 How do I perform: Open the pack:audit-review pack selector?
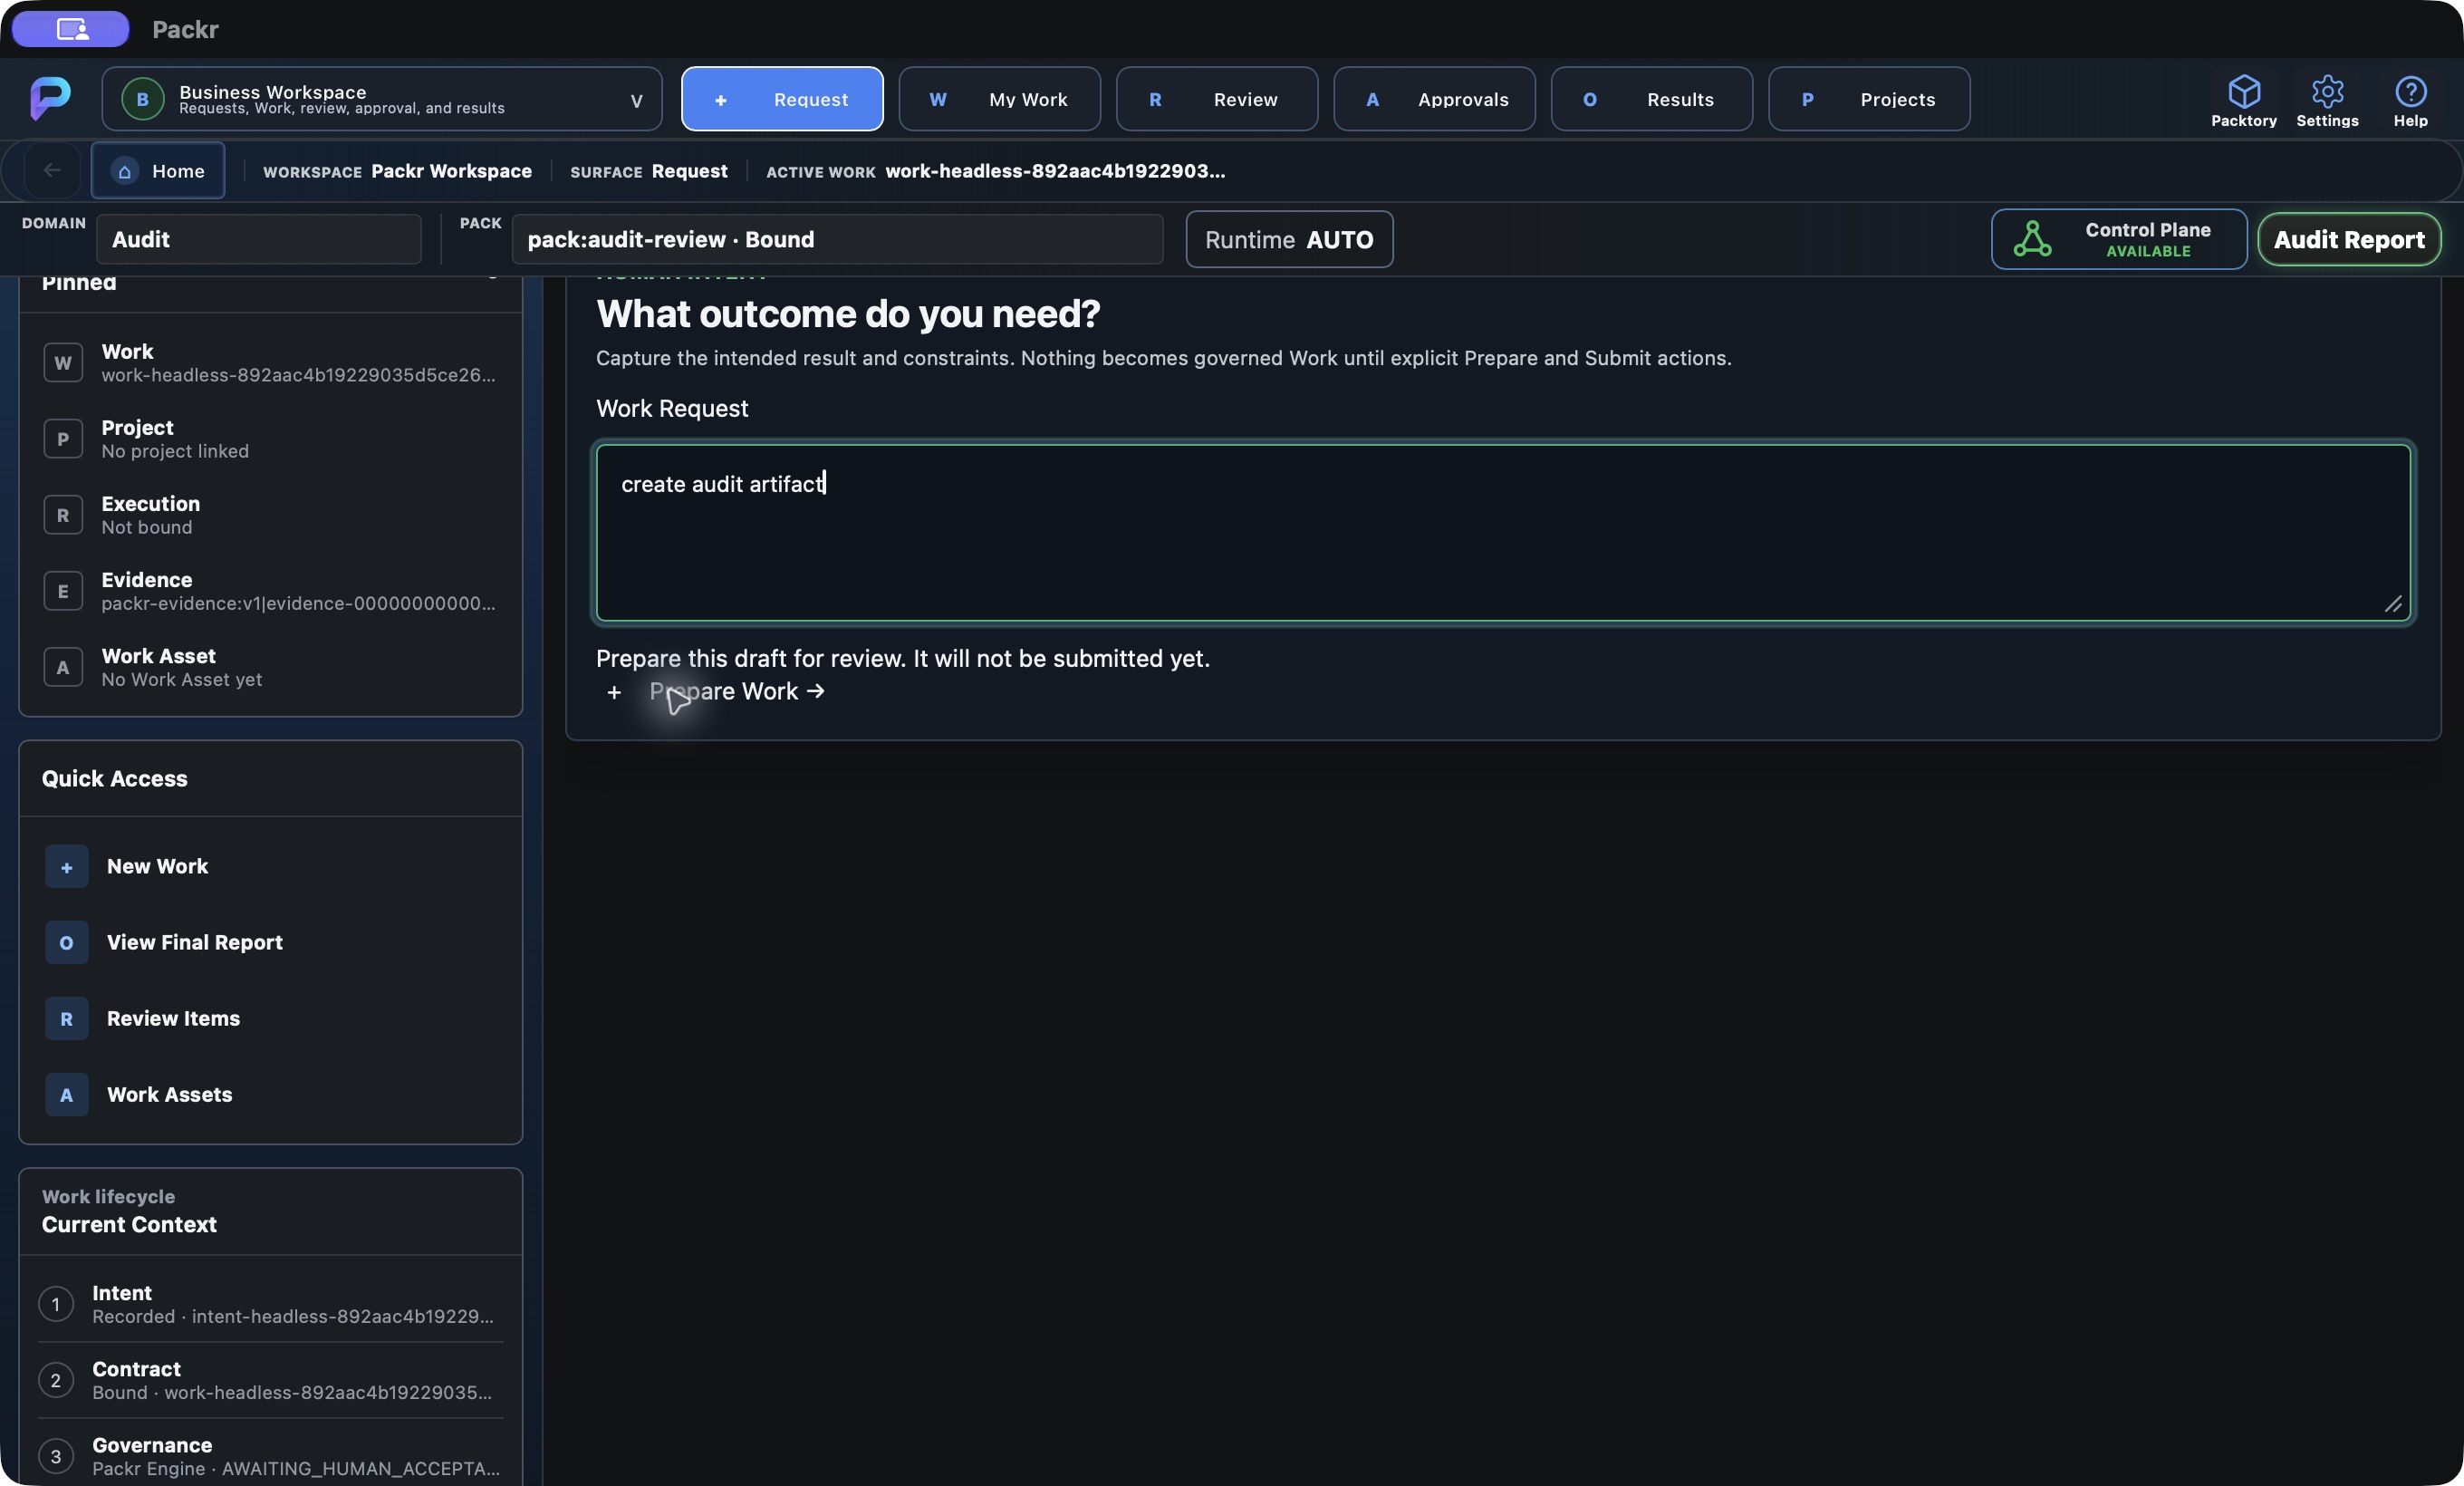coord(837,239)
